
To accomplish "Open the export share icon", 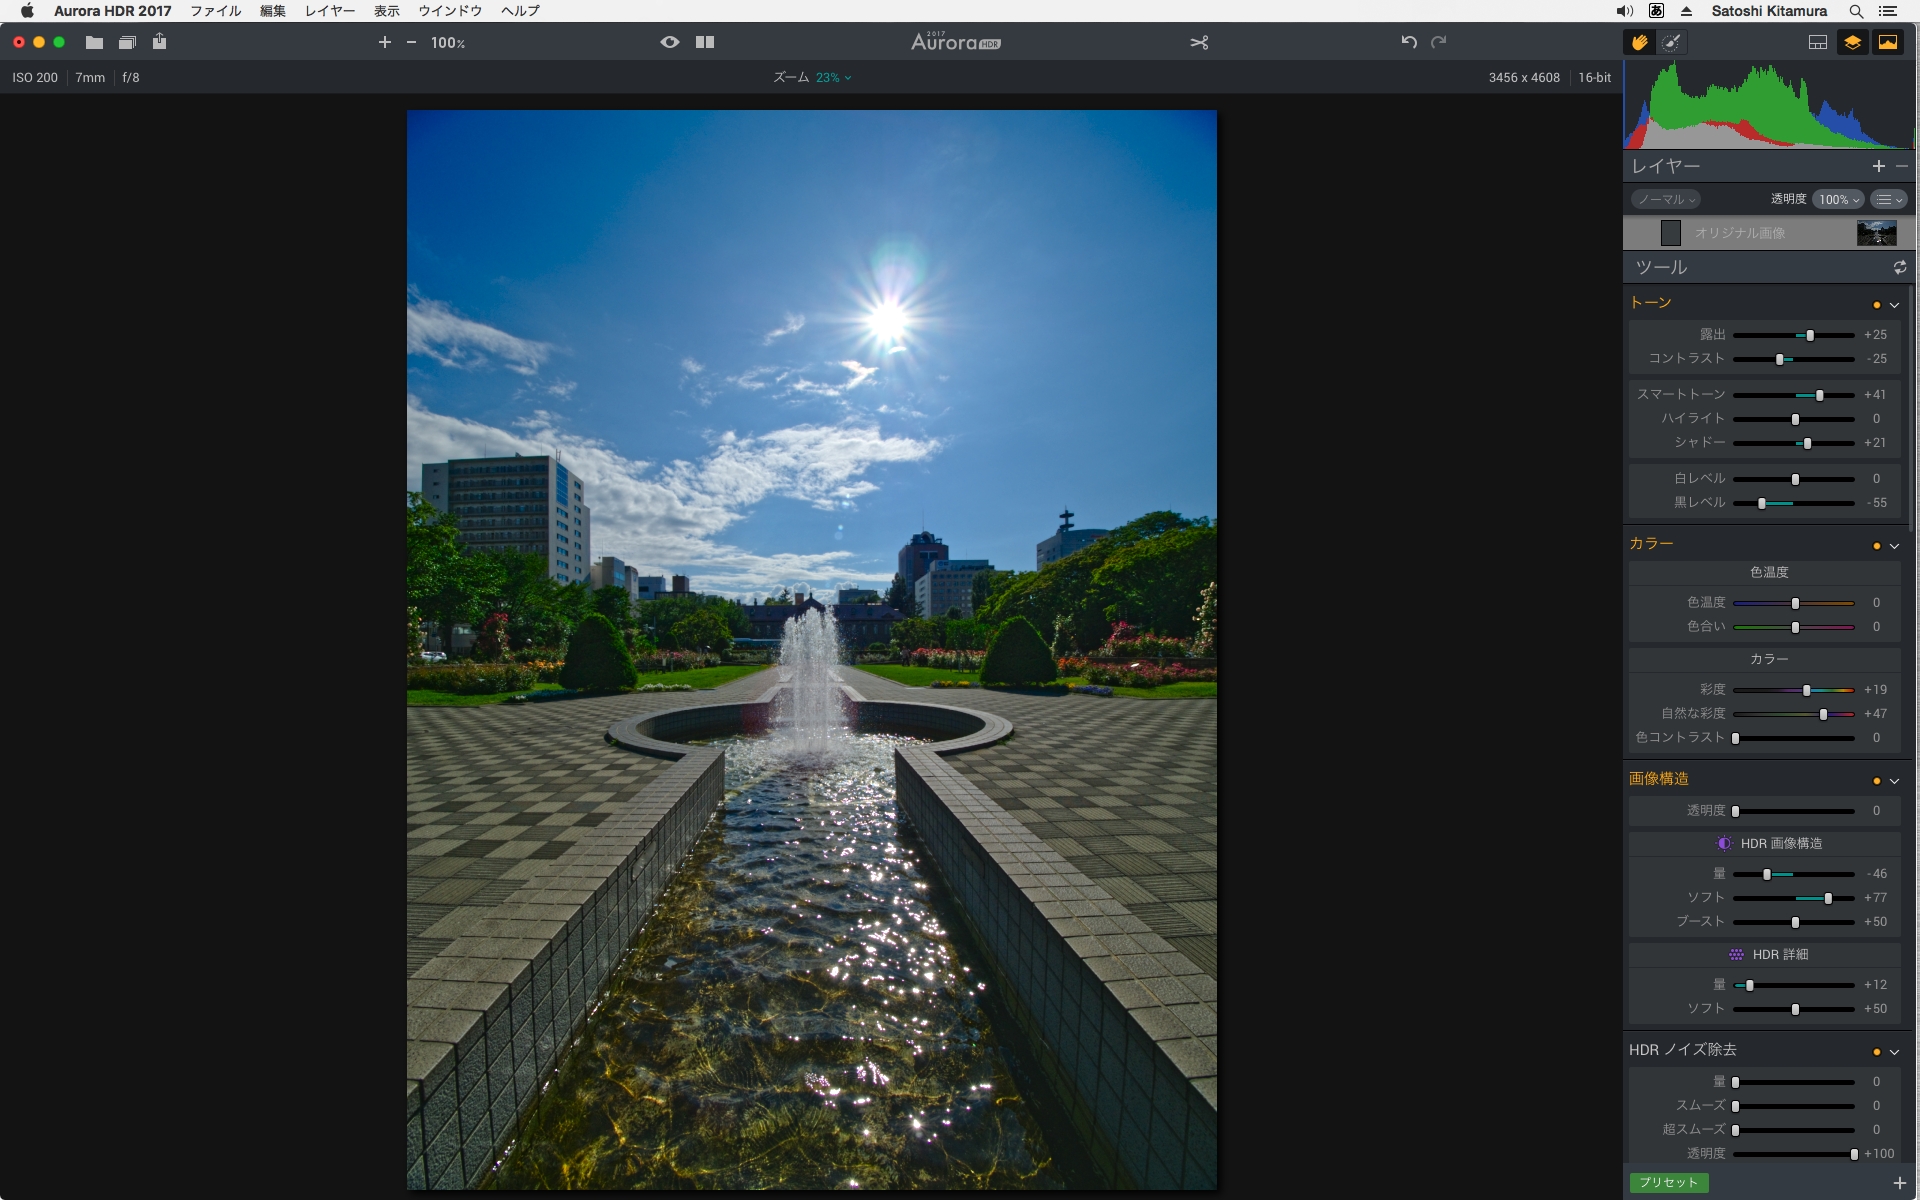I will pos(160,42).
